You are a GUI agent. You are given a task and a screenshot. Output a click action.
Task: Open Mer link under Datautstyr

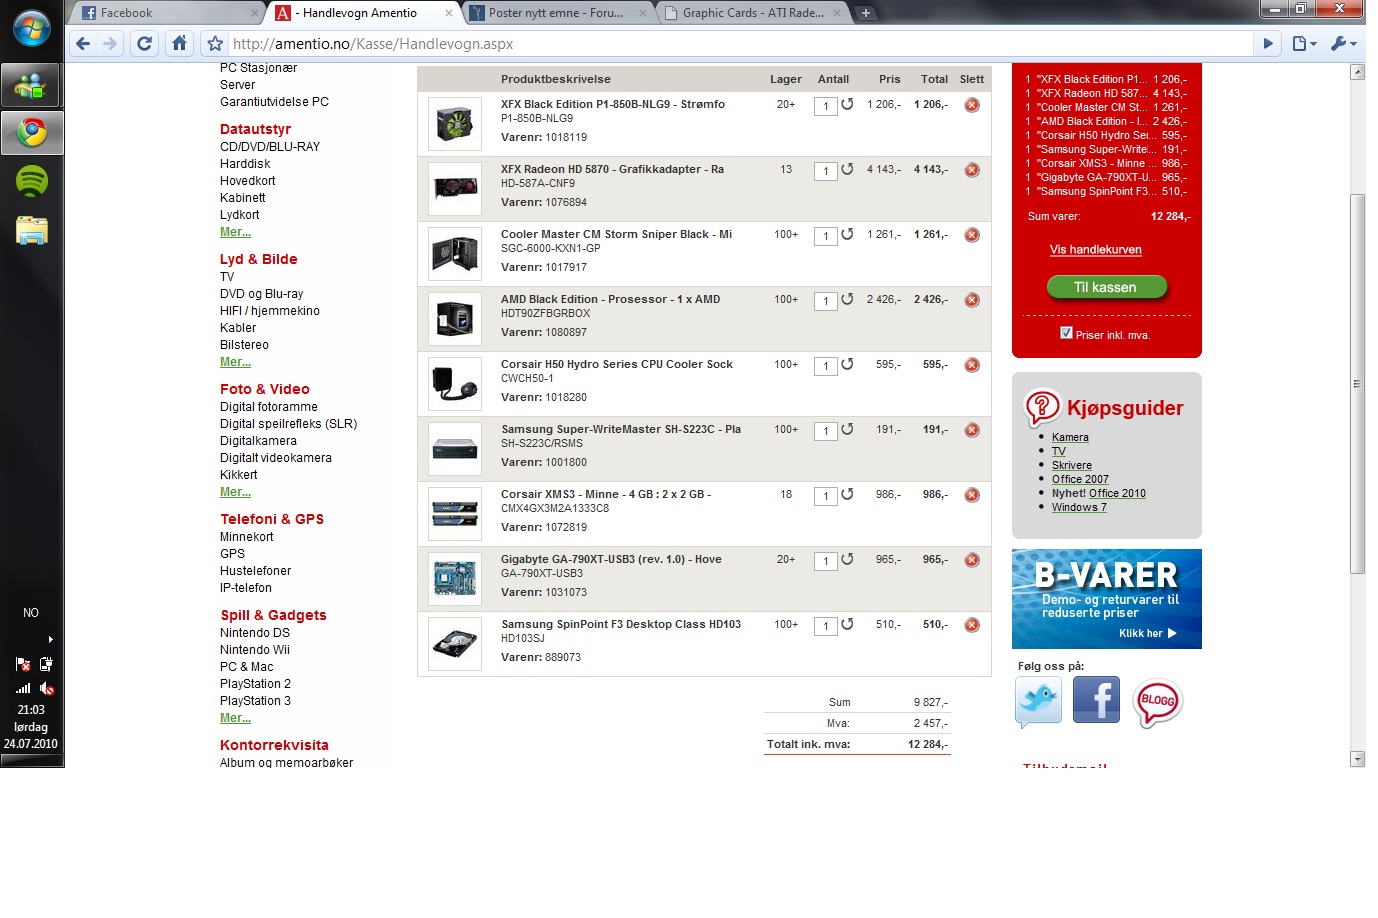tap(235, 232)
